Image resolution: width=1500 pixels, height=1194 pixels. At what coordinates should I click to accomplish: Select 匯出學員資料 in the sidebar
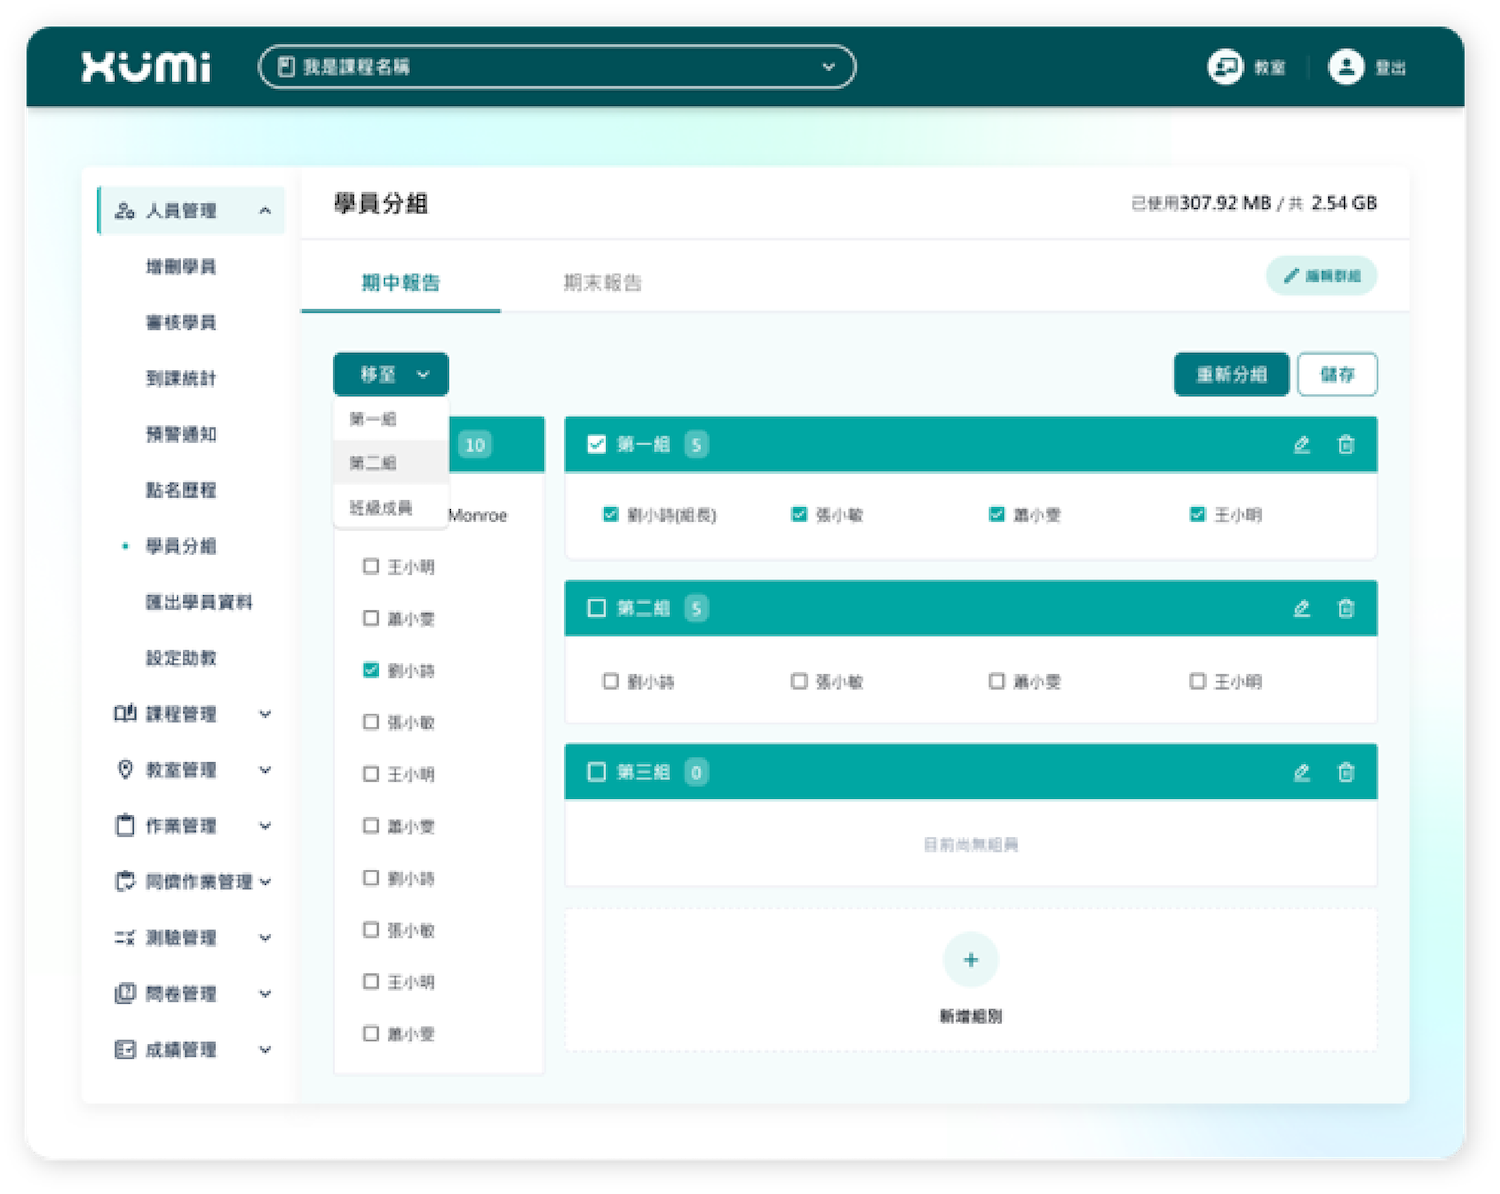coord(200,602)
